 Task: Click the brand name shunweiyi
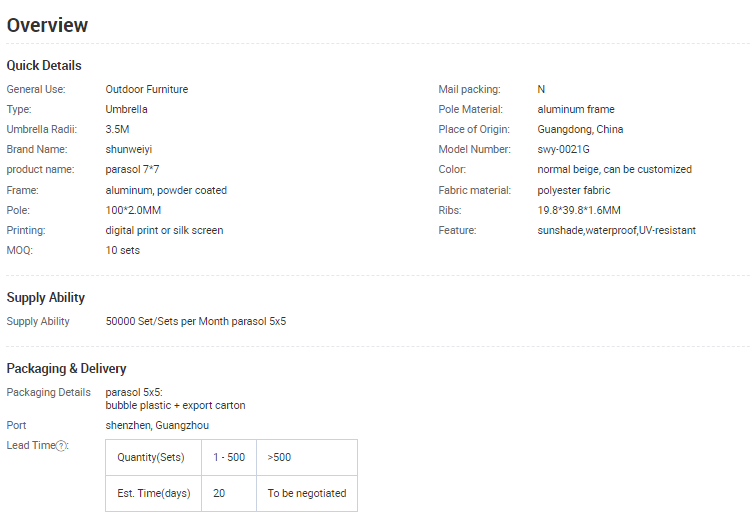point(129,149)
